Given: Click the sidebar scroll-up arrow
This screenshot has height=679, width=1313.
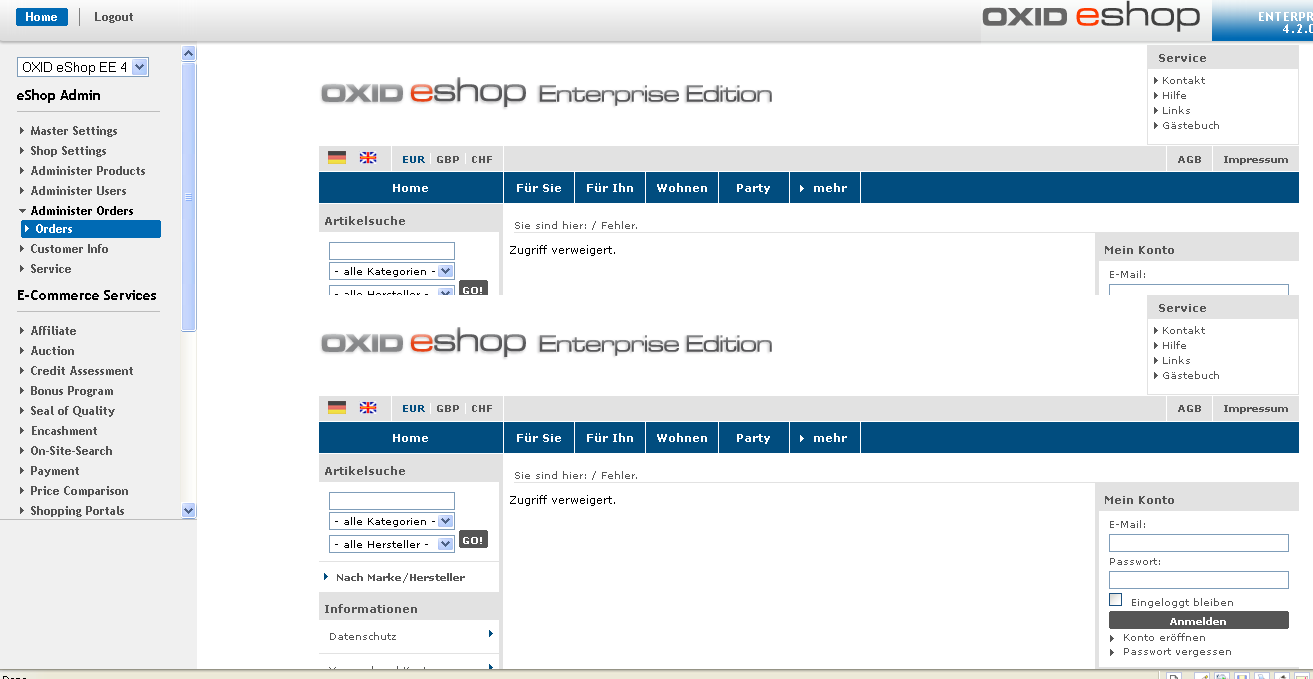Looking at the screenshot, I should (189, 54).
